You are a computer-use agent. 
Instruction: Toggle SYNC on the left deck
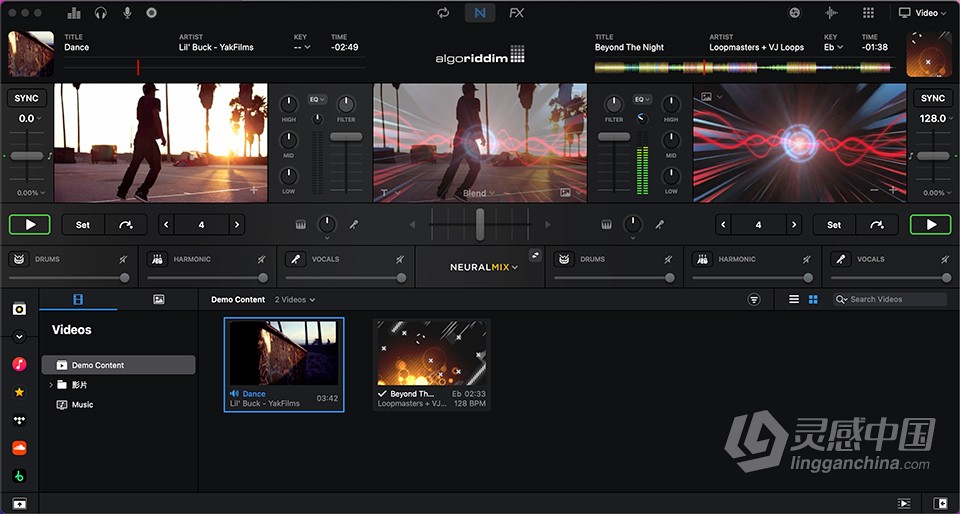coord(26,98)
